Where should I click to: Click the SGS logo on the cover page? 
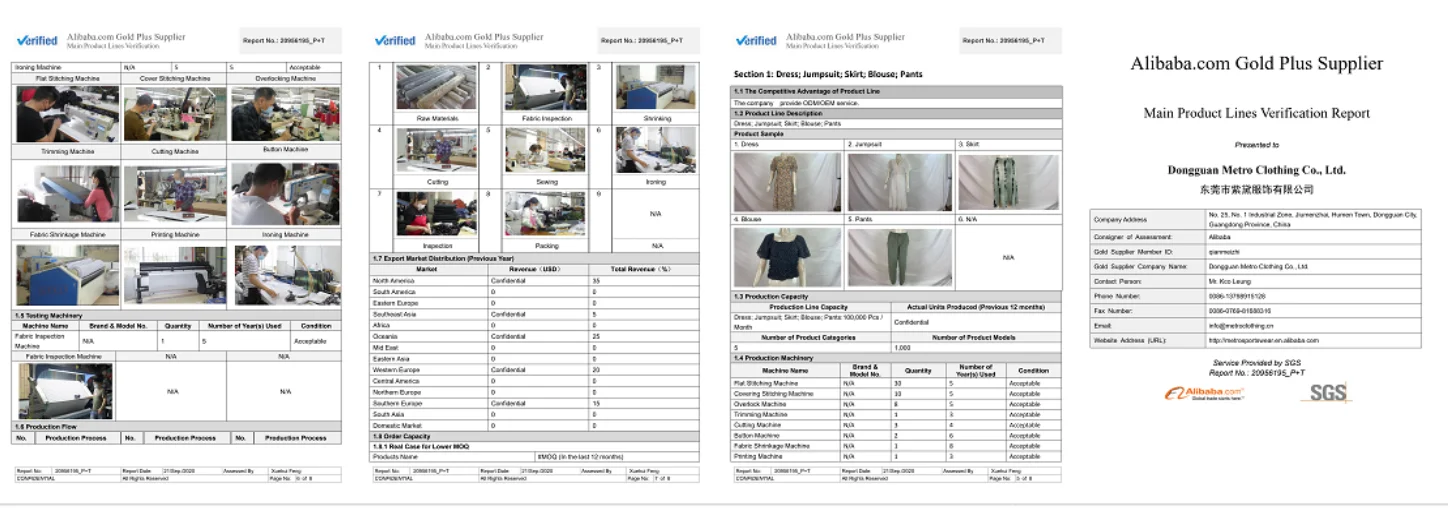1329,392
